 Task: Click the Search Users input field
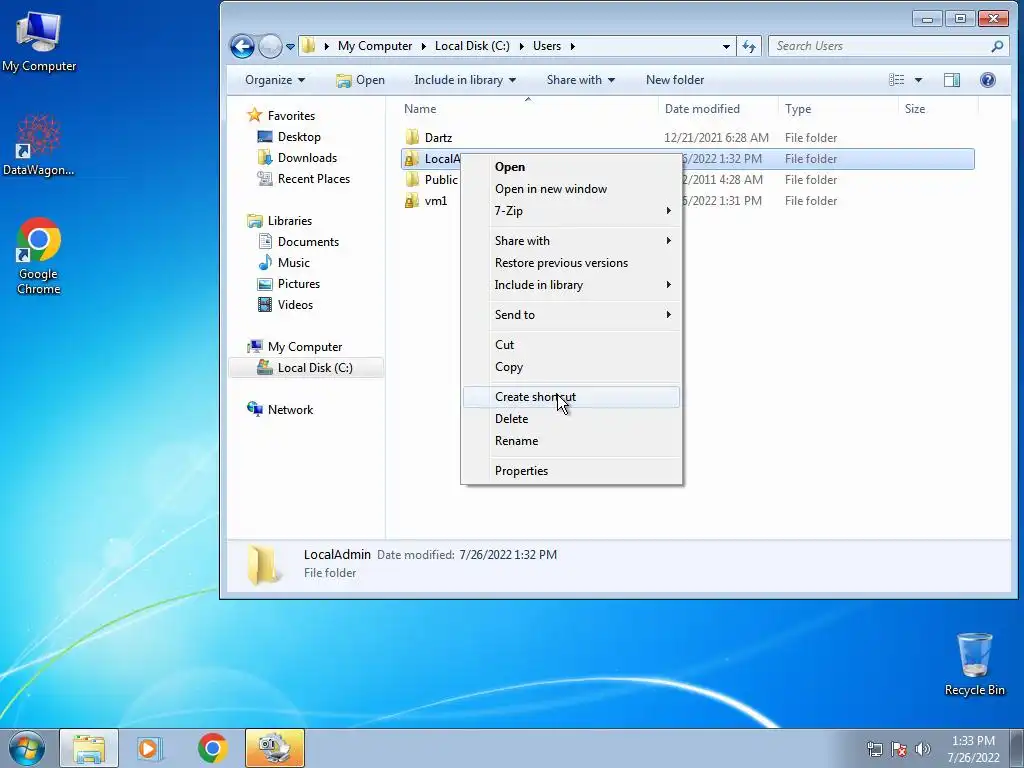(x=881, y=46)
